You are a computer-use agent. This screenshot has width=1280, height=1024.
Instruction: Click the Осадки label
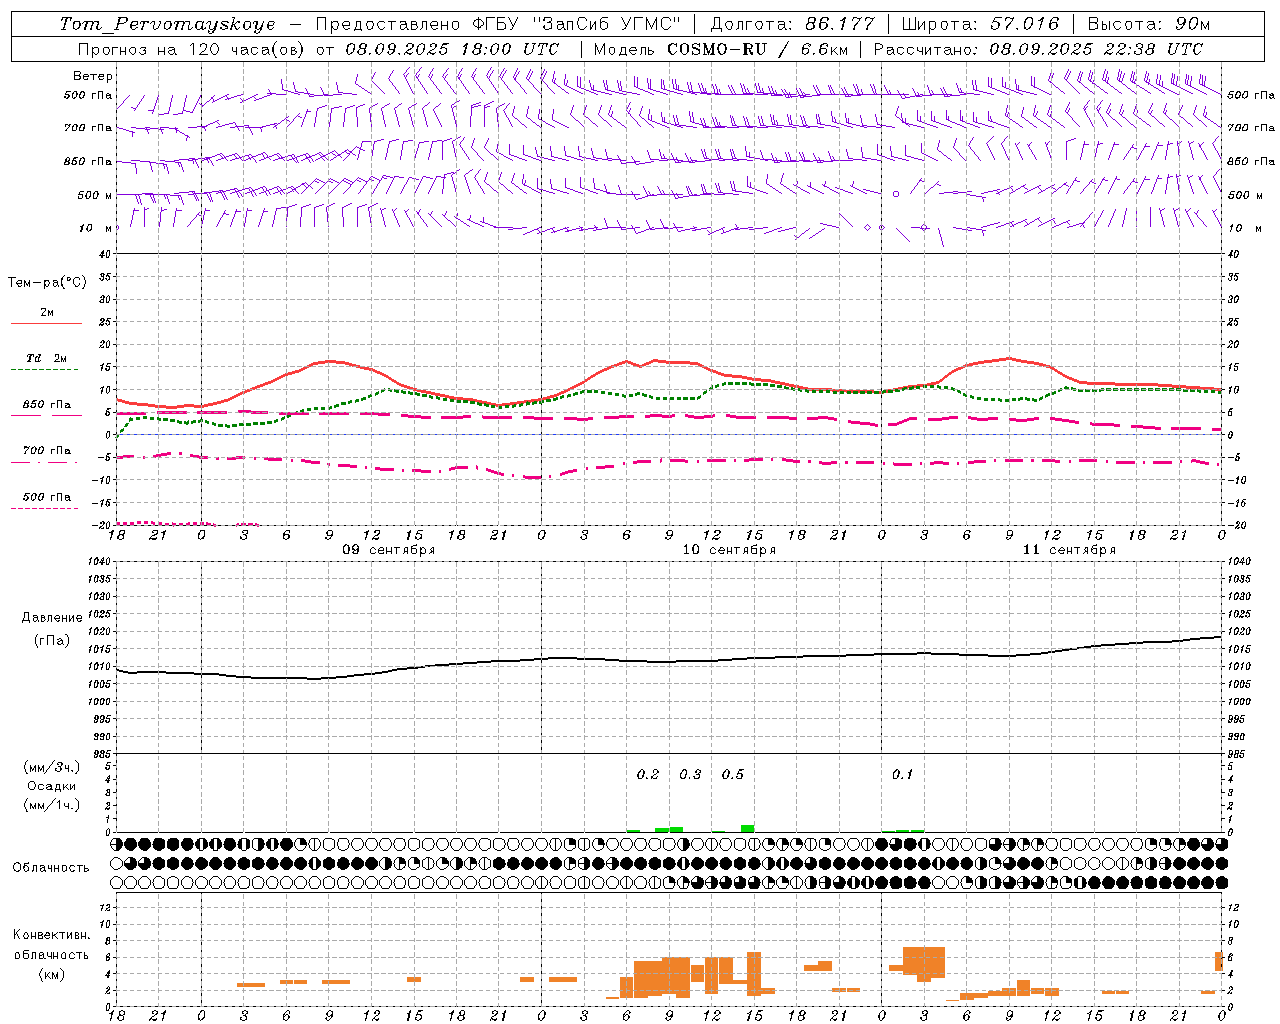pyautogui.click(x=52, y=787)
